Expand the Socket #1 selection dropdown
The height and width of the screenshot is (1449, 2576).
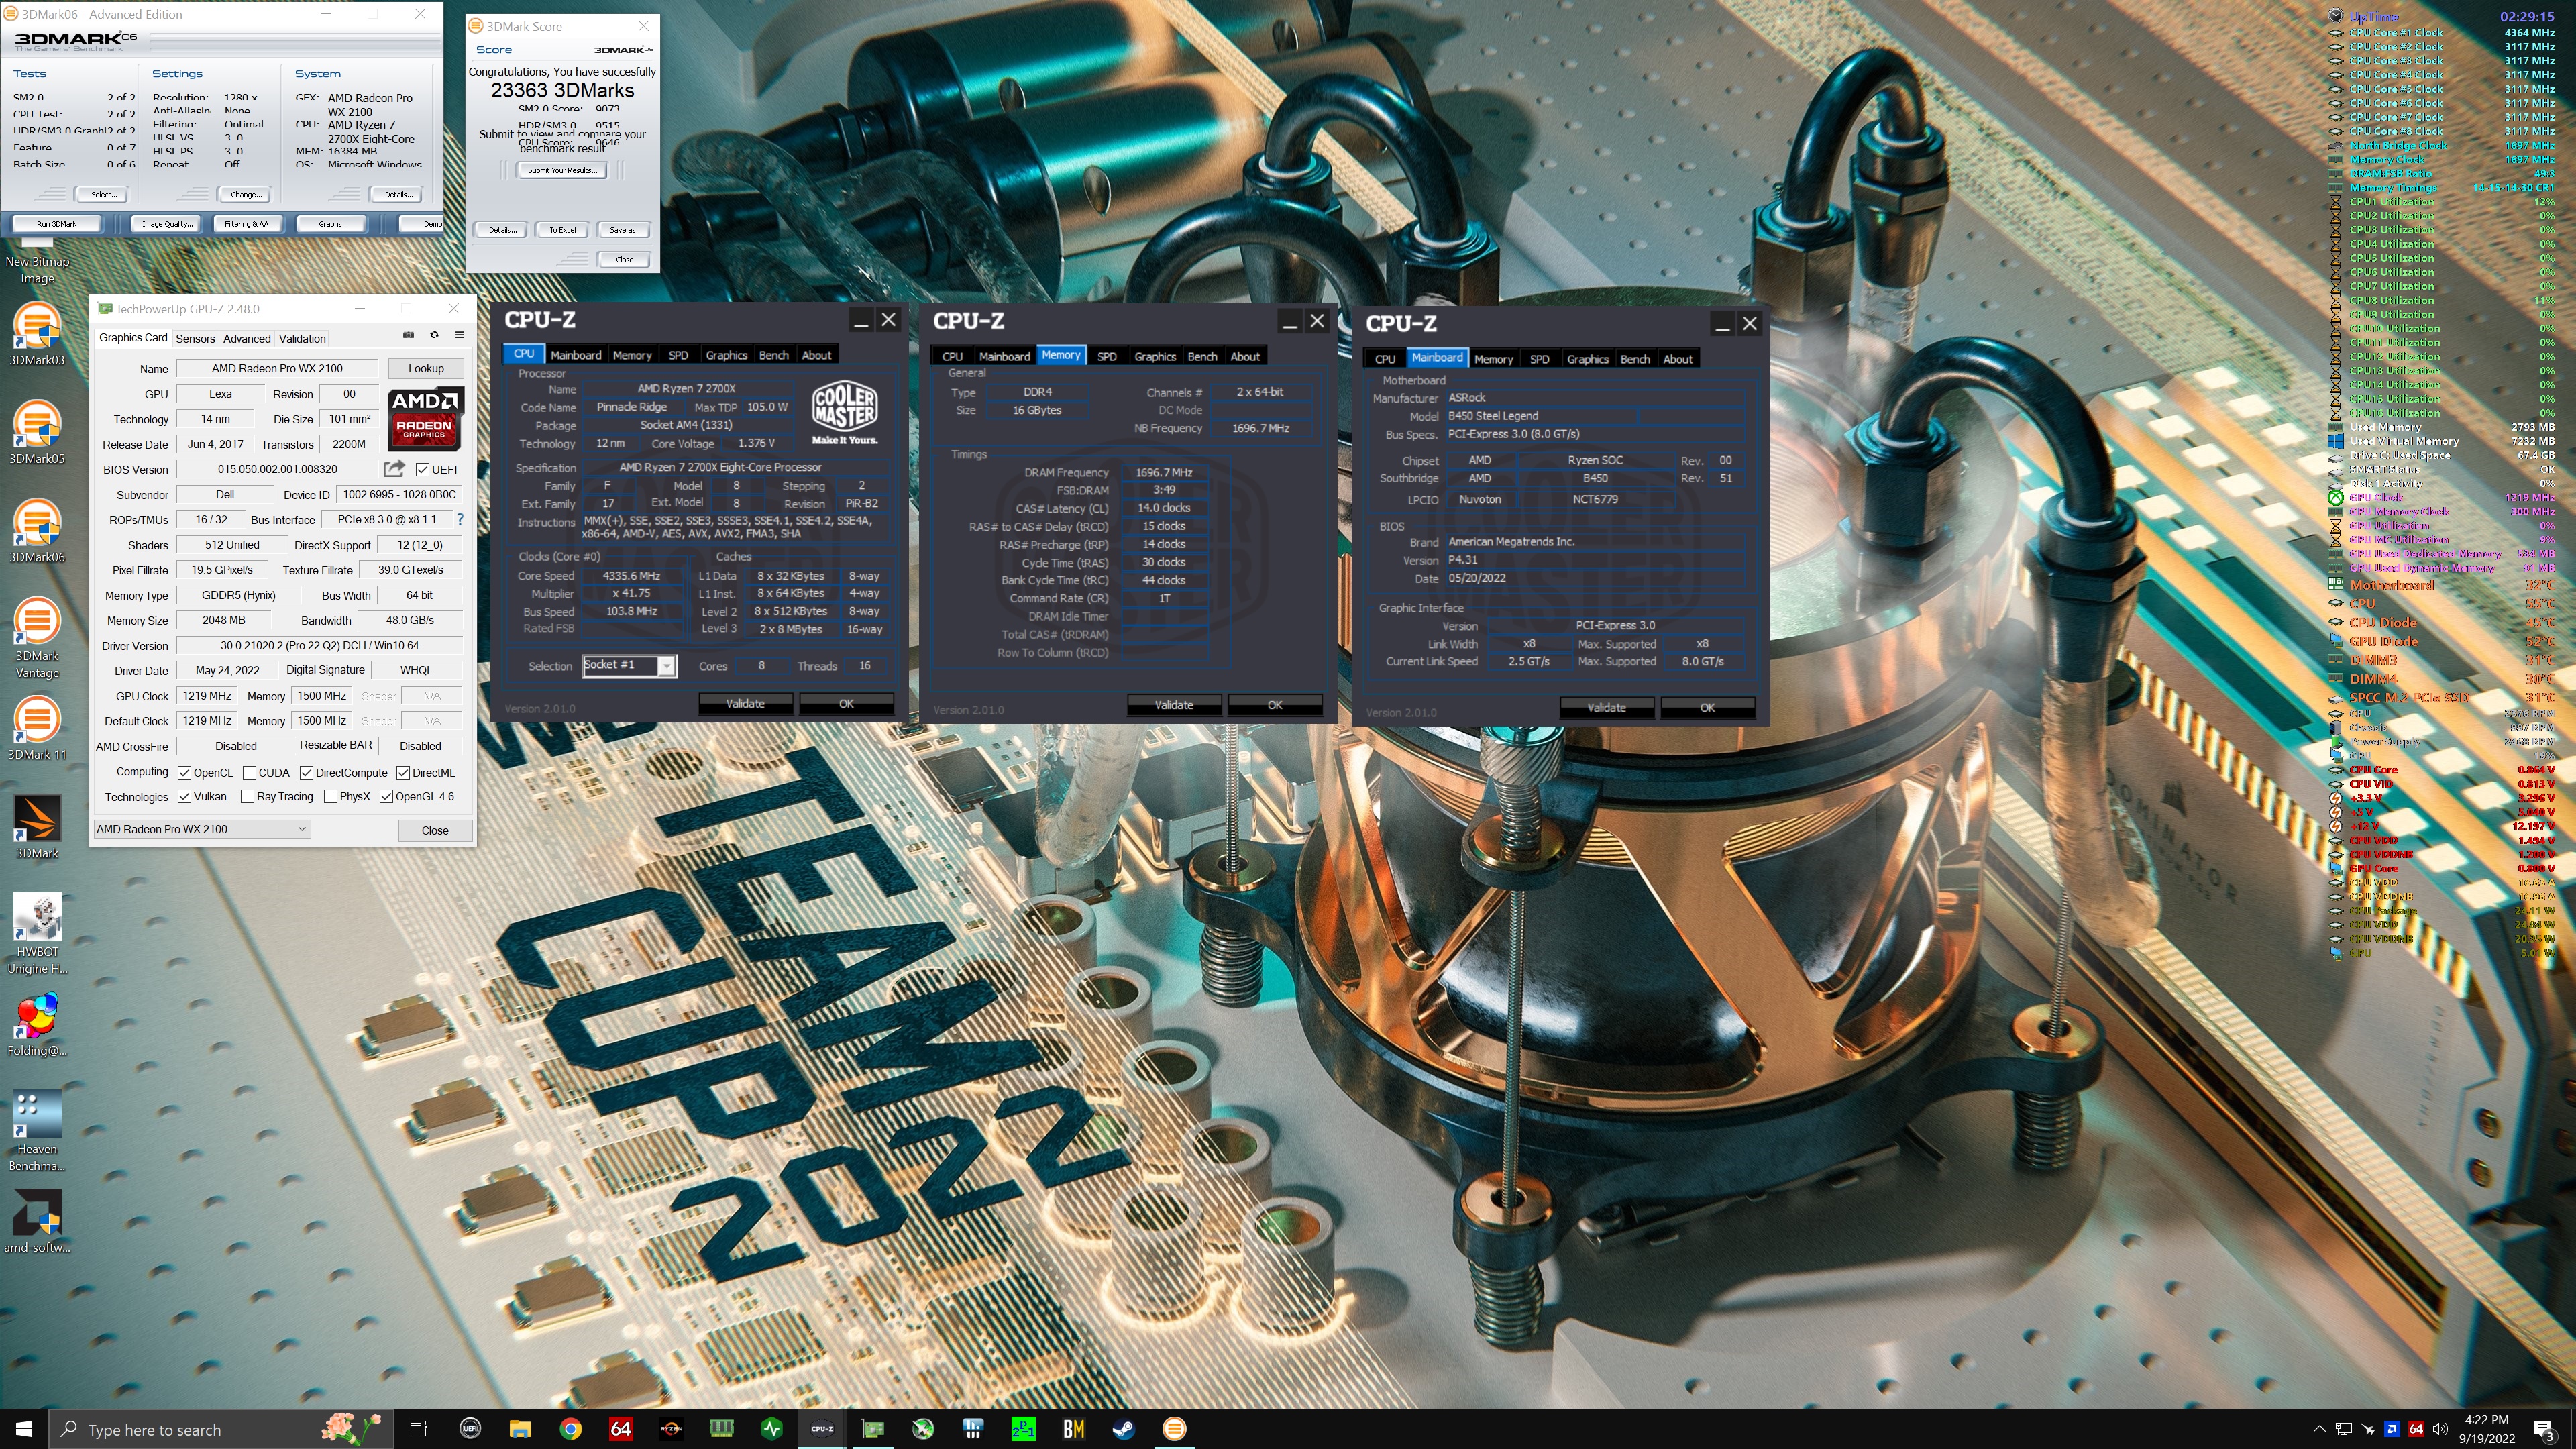[x=666, y=666]
